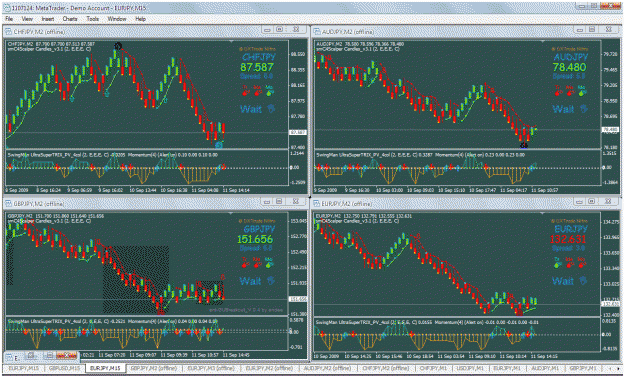Switch to the AUDJPY,M2 (offline) tab

(327, 368)
